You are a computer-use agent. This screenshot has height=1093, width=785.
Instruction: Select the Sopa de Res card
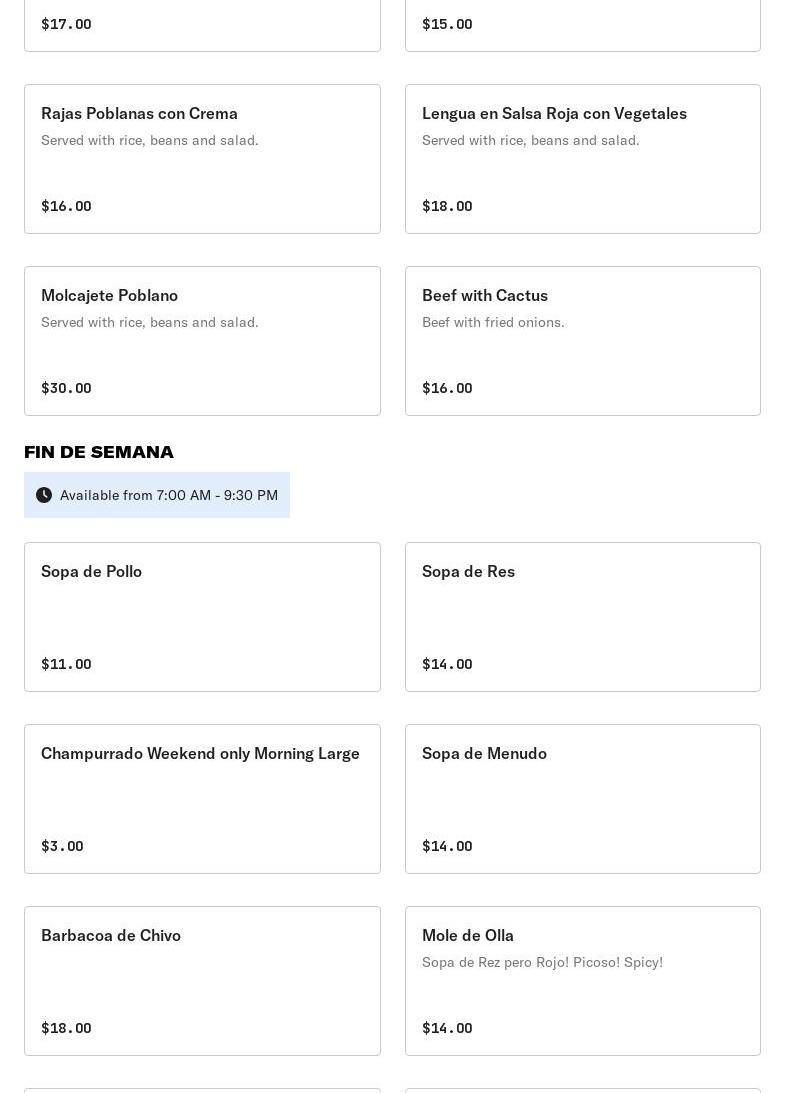[x=582, y=617]
